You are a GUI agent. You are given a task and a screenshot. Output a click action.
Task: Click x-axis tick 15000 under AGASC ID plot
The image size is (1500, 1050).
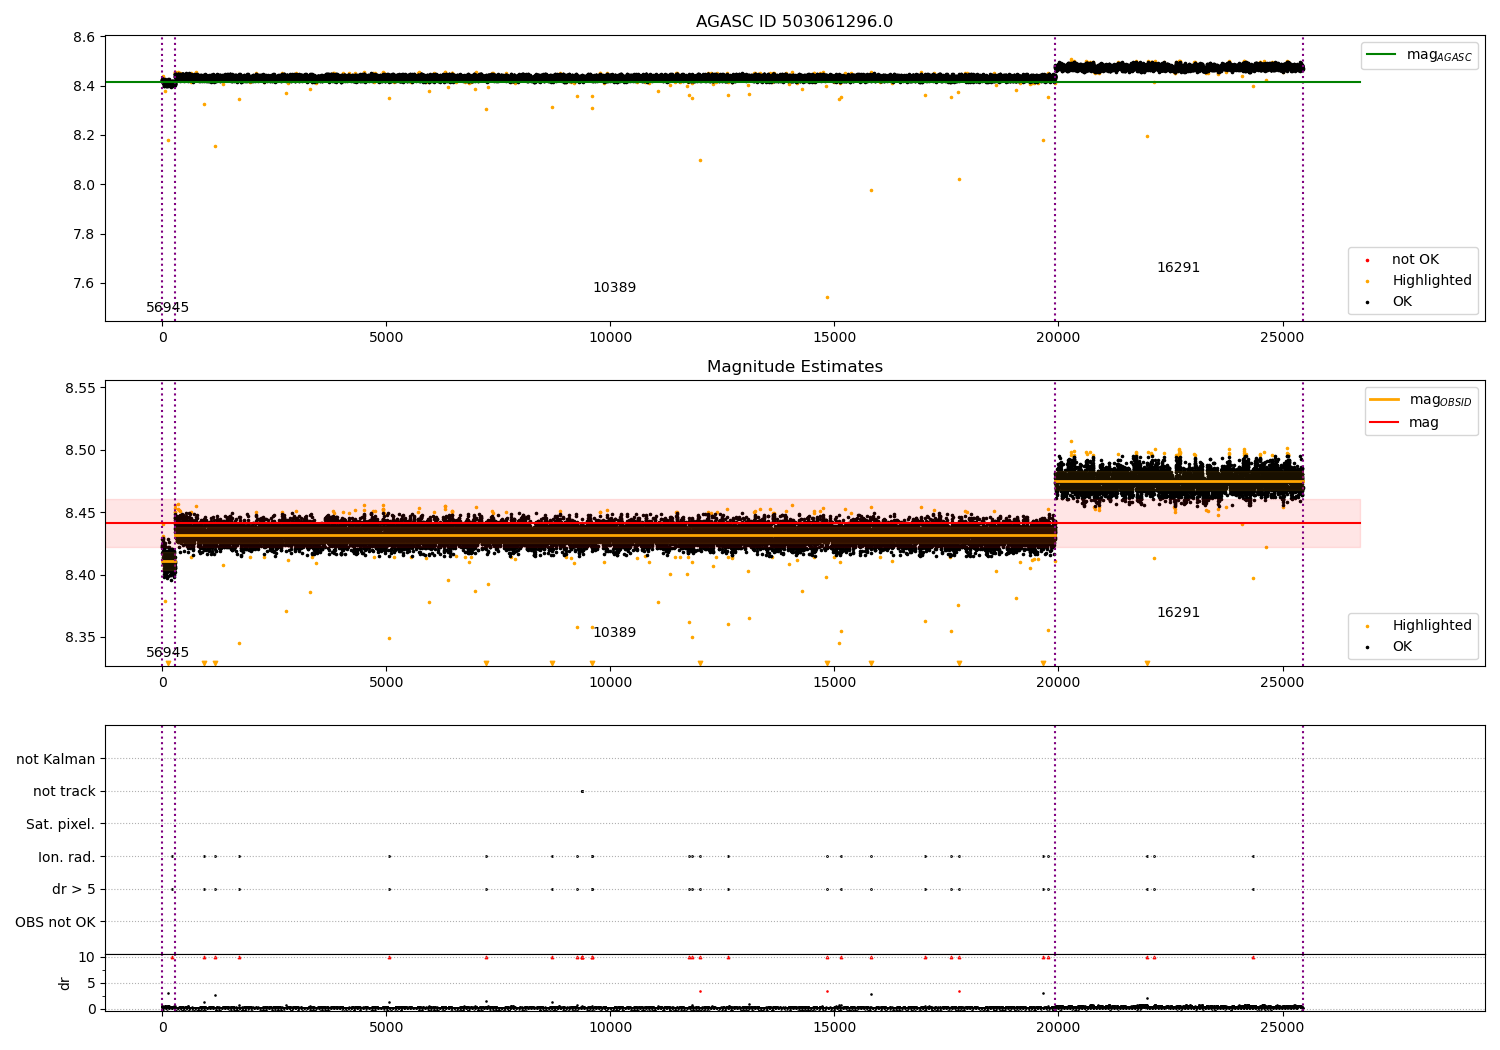coord(834,337)
